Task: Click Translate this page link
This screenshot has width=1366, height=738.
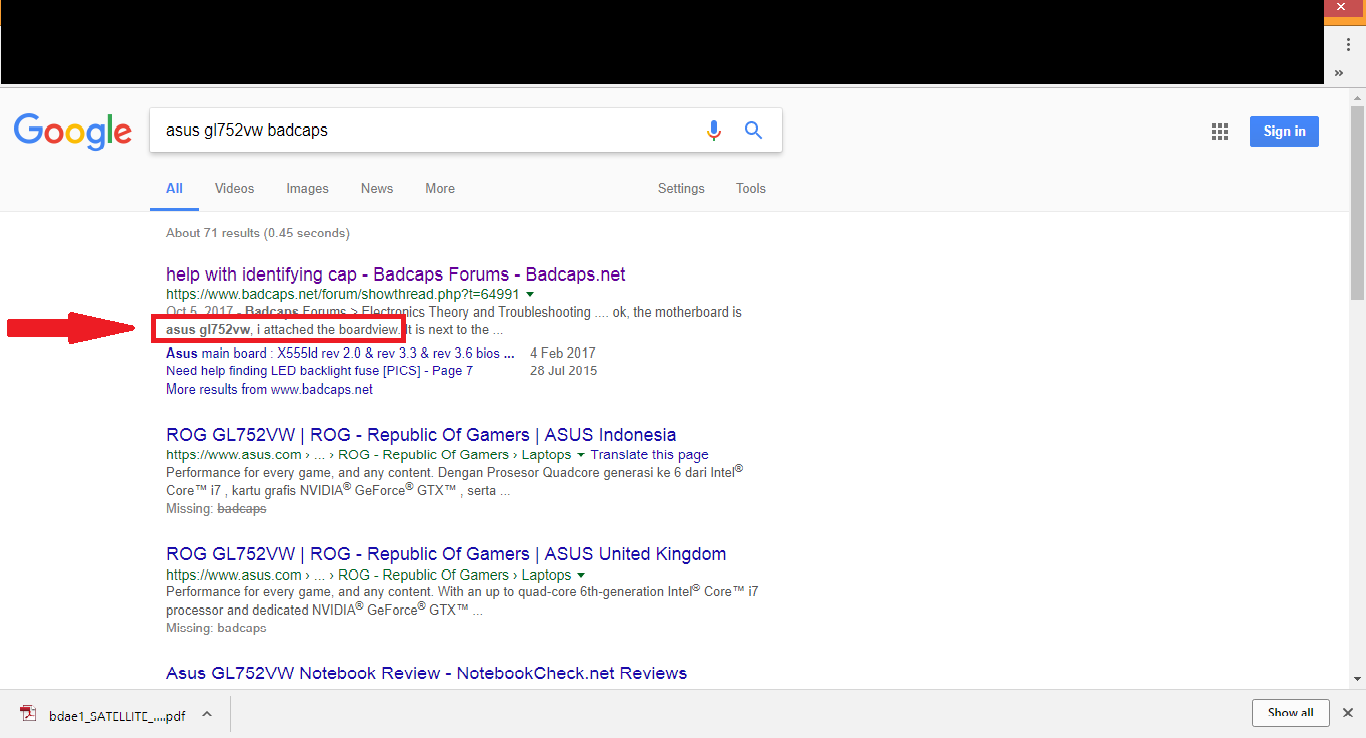Action: coord(650,455)
